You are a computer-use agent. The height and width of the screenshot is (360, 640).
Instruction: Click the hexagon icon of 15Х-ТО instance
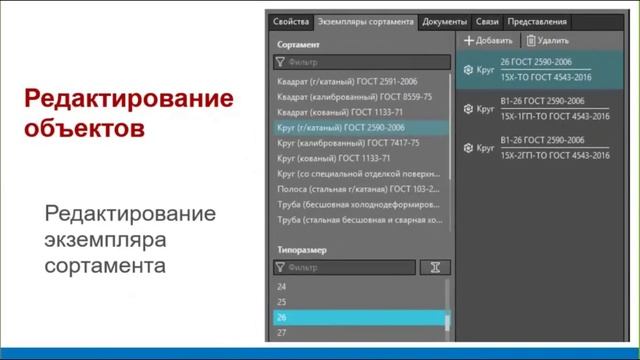pos(468,70)
